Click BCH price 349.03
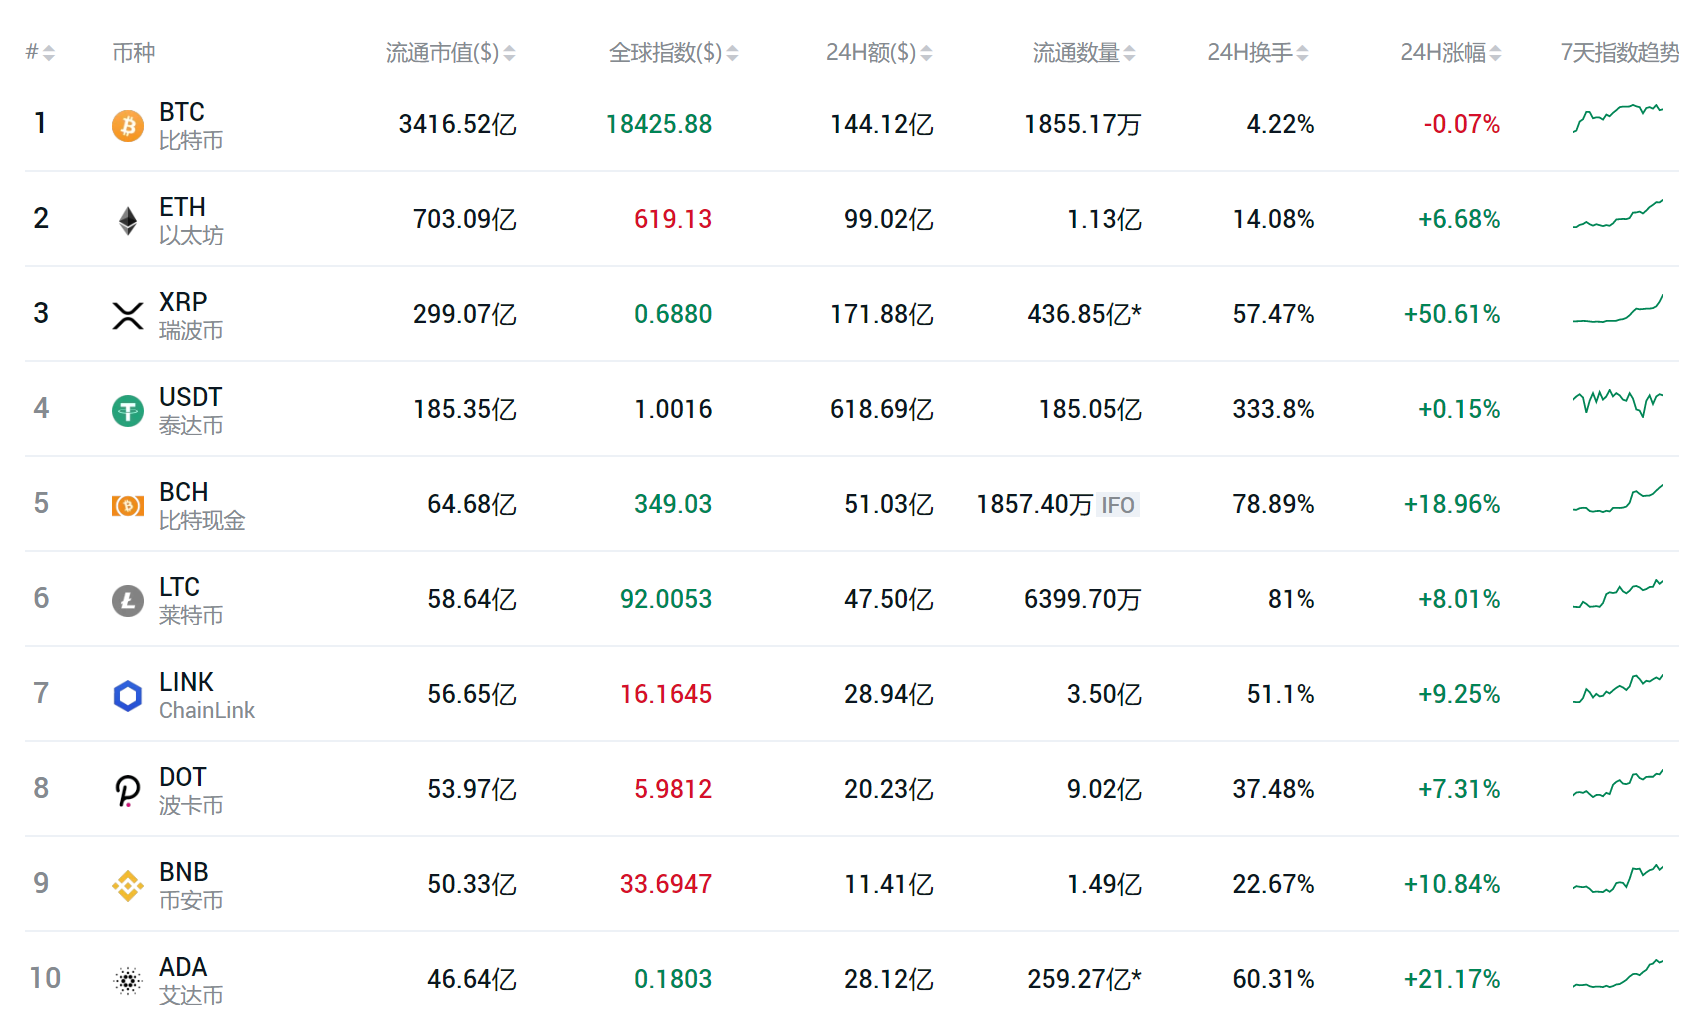This screenshot has width=1701, height=1022. coord(673,504)
